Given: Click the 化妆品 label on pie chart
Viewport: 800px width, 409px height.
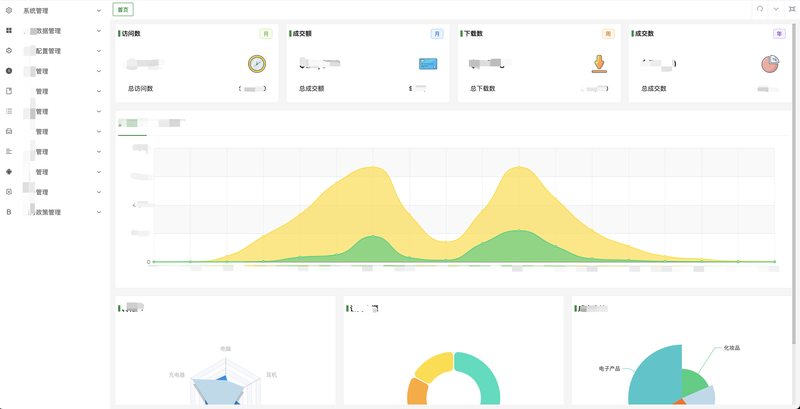Looking at the screenshot, I should pos(732,348).
